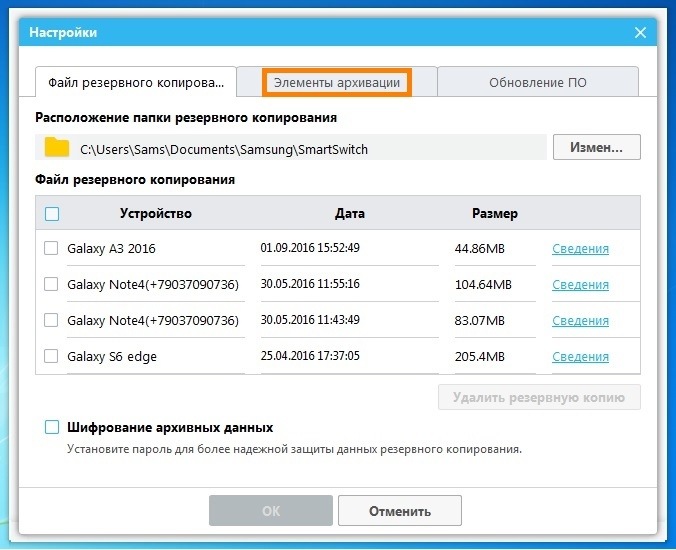Switch to Элементы архивации tab
This screenshot has width=676, height=550.
(x=337, y=82)
